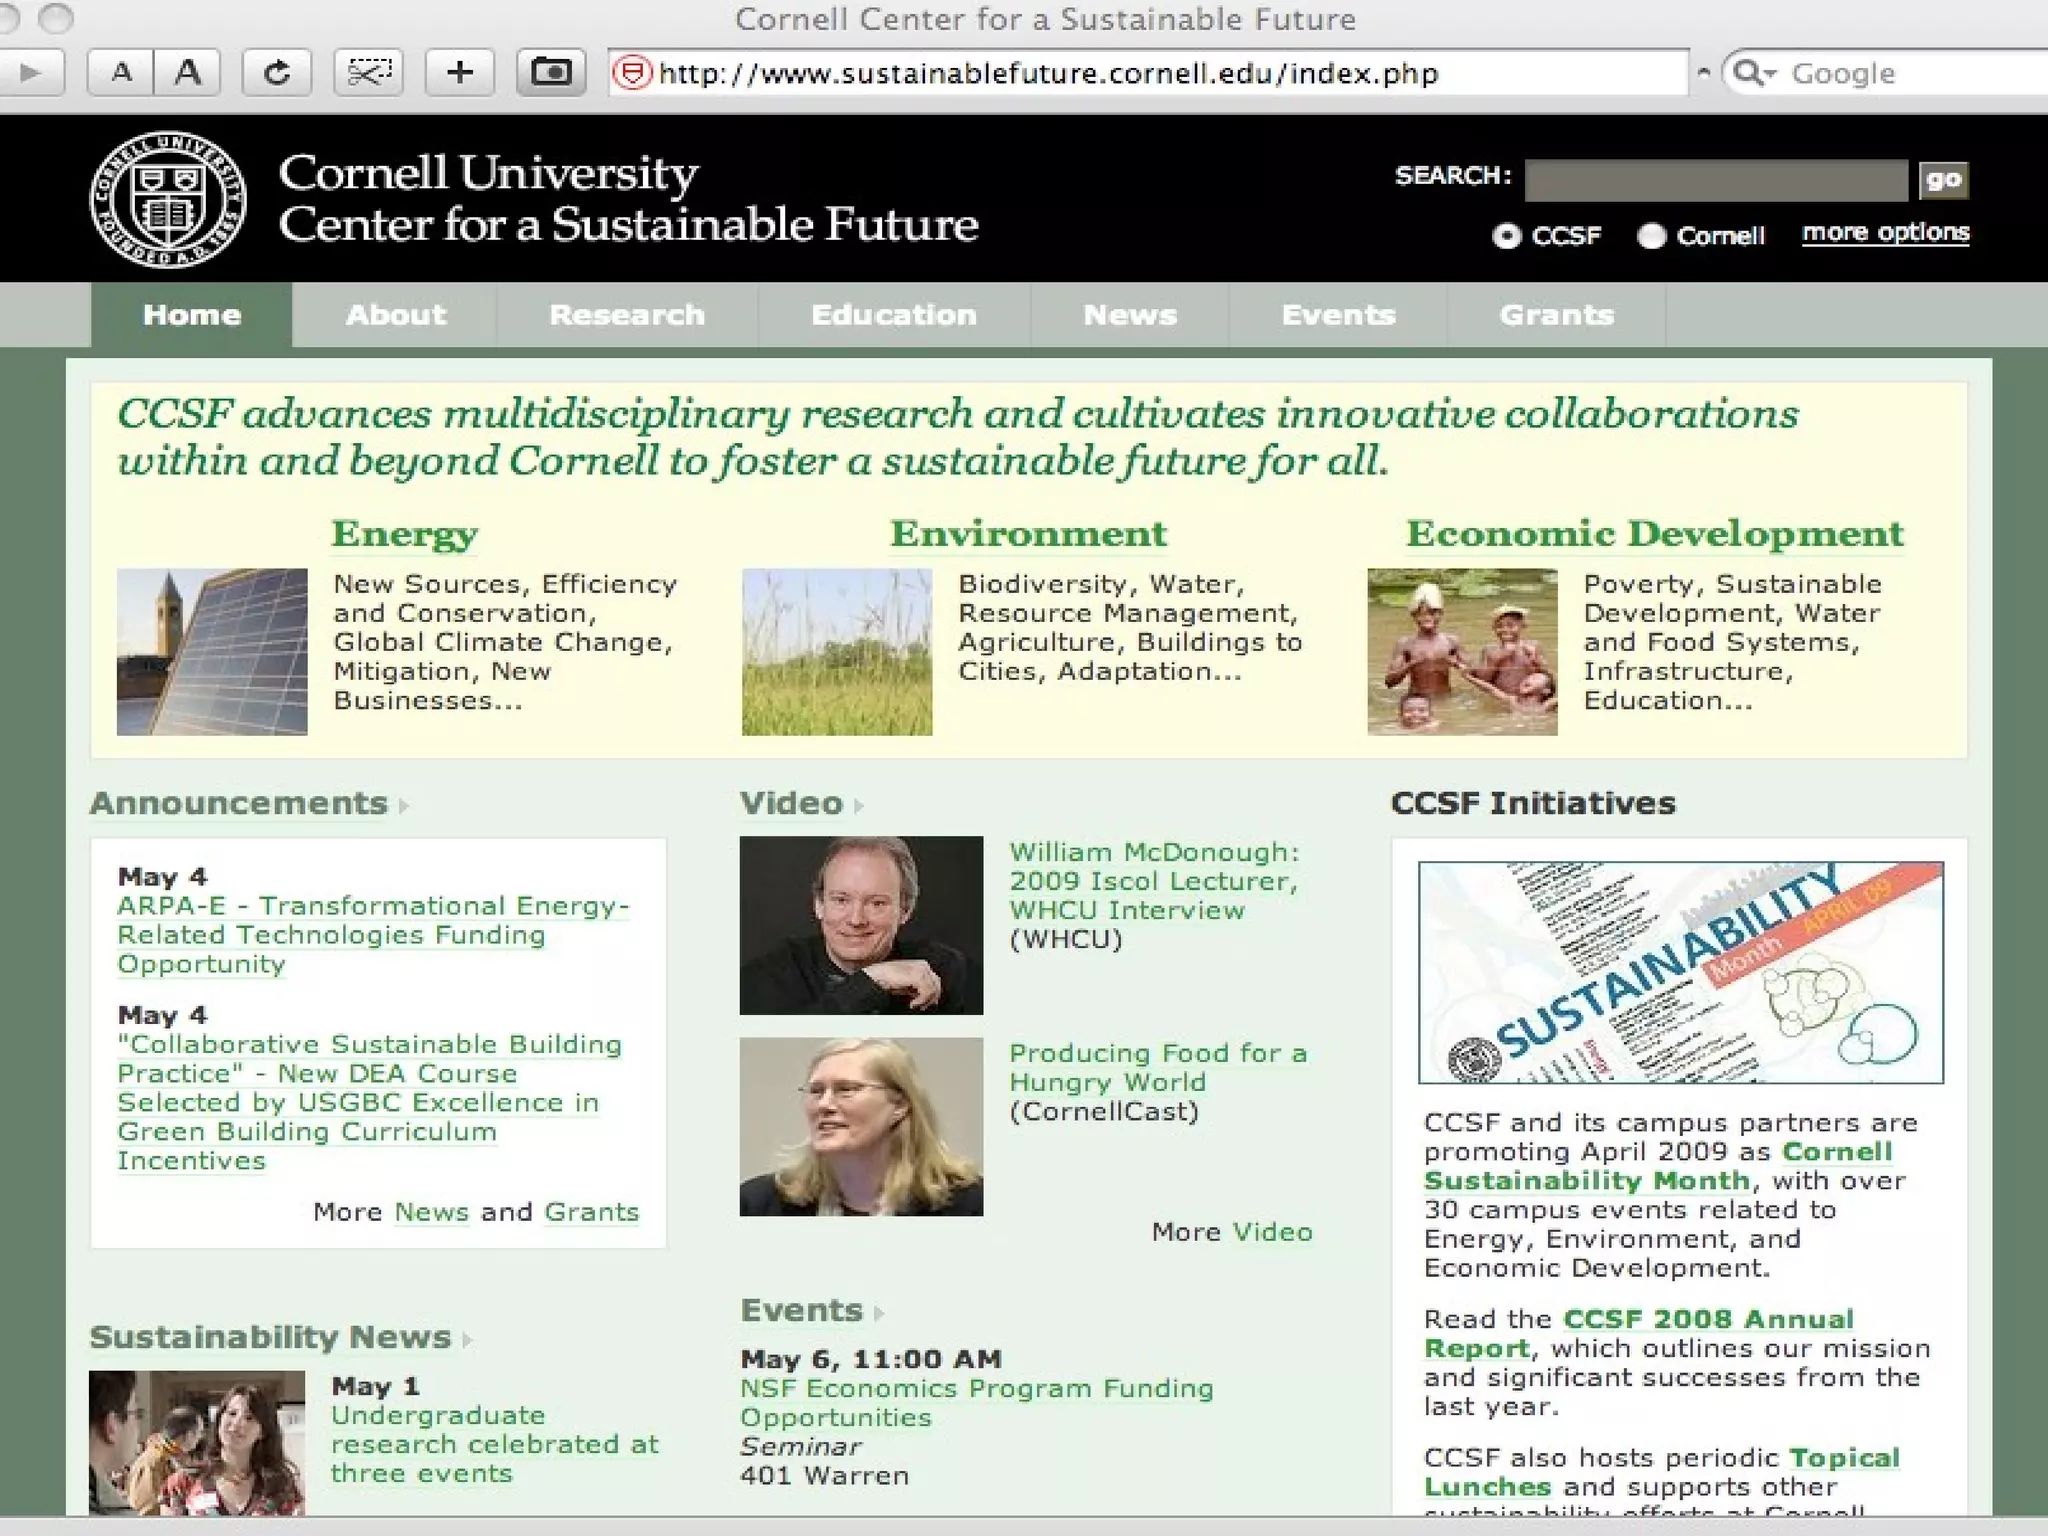Click the browser forward arrow button
Image resolution: width=2048 pixels, height=1536 pixels.
tap(30, 73)
